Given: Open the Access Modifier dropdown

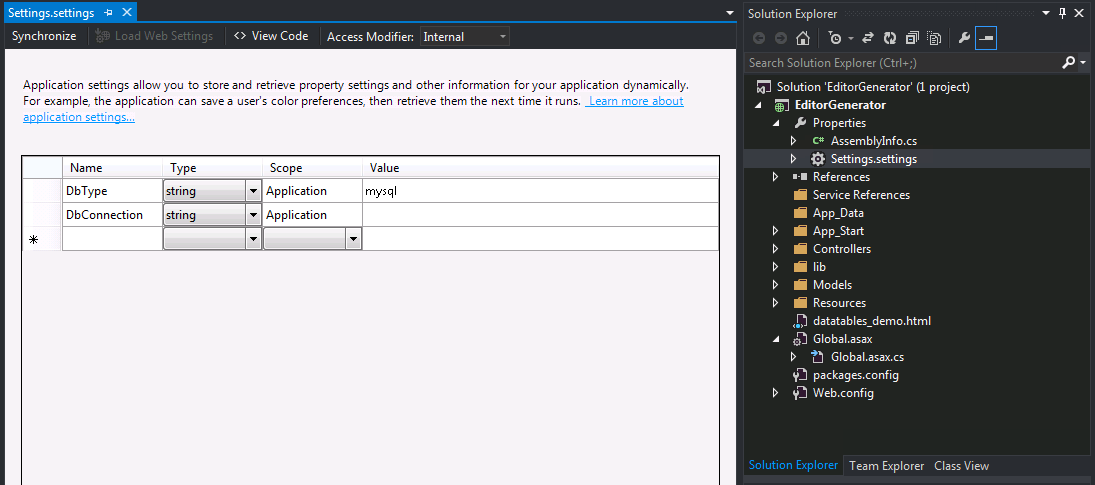Looking at the screenshot, I should [x=464, y=36].
